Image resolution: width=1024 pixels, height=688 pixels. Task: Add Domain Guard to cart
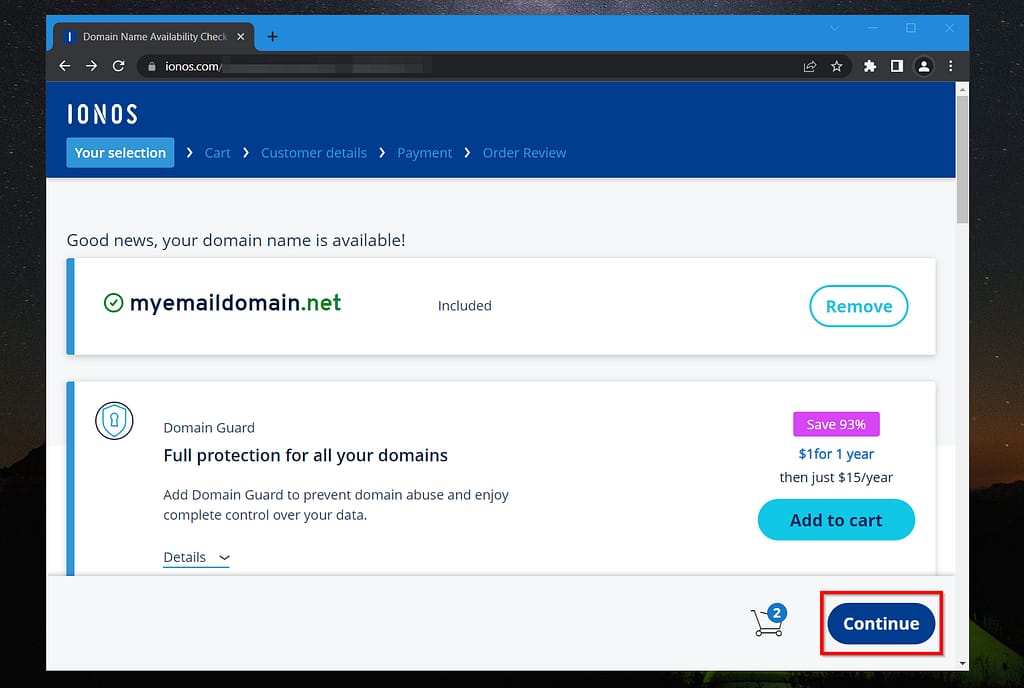point(836,520)
